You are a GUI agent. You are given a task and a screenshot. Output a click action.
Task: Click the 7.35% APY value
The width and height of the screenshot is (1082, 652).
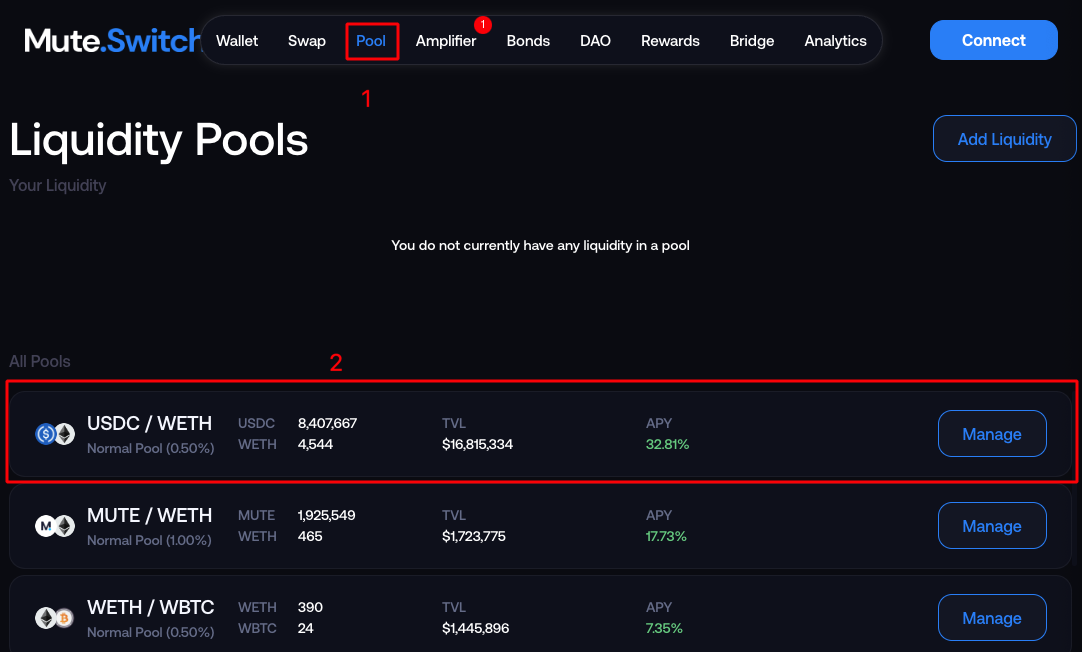click(x=664, y=629)
